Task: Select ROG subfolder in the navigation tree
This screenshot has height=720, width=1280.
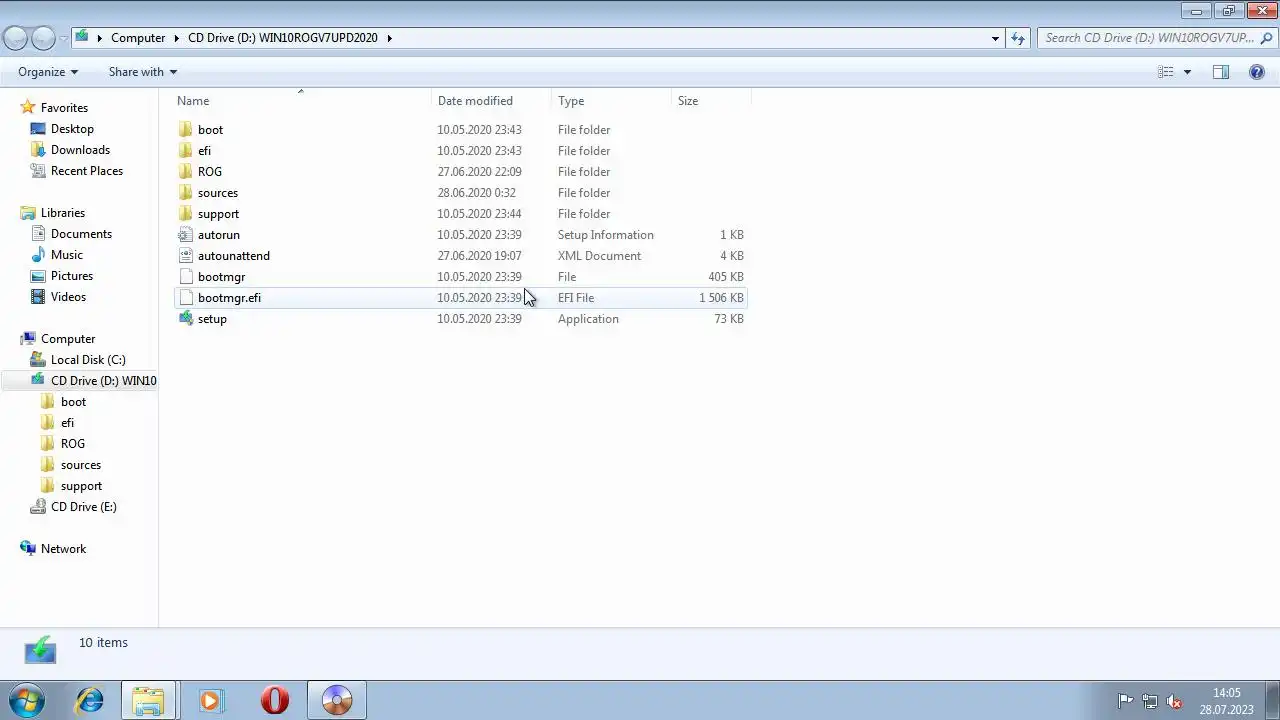Action: (x=73, y=444)
